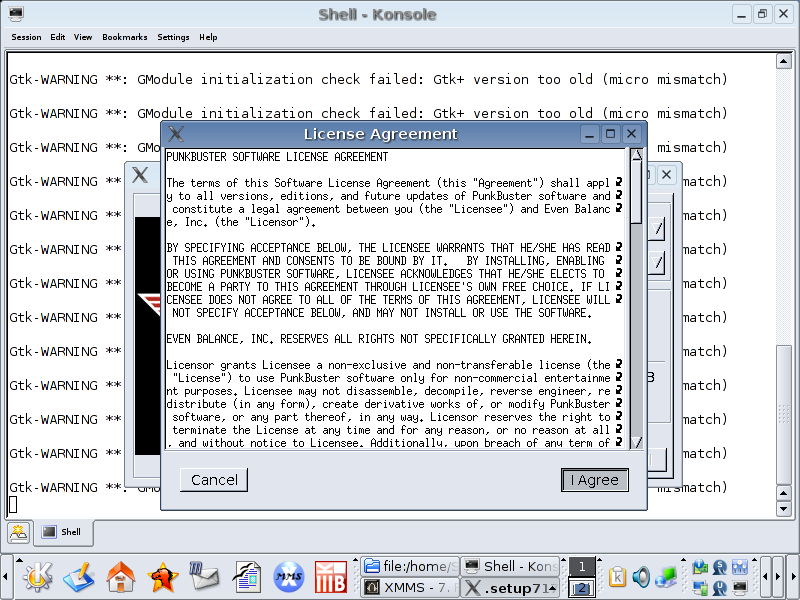Click the I Agree button
The height and width of the screenshot is (600, 800).
tap(594, 480)
